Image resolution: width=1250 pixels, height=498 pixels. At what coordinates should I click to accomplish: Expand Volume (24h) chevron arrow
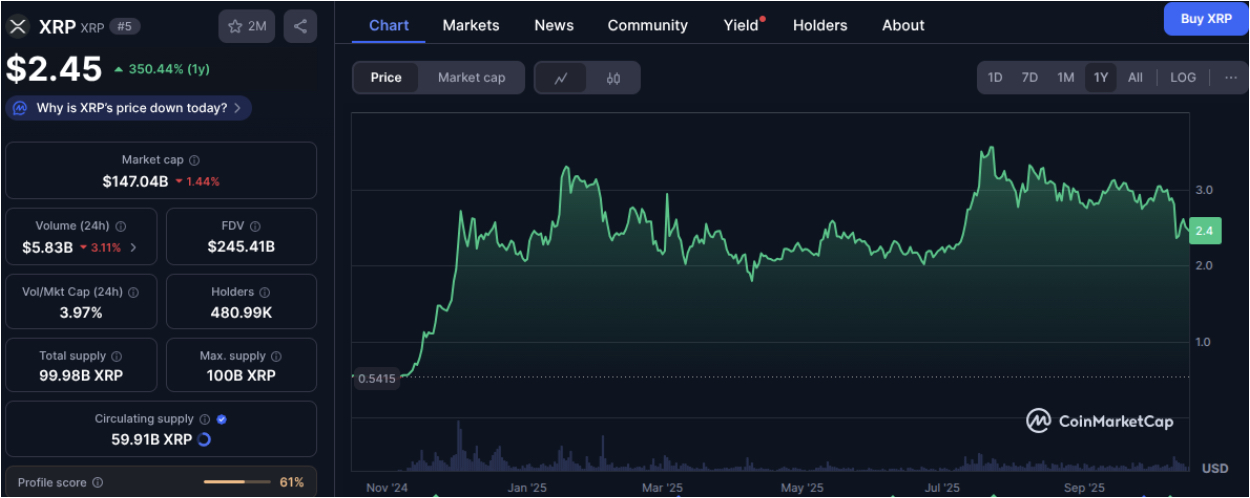(134, 247)
